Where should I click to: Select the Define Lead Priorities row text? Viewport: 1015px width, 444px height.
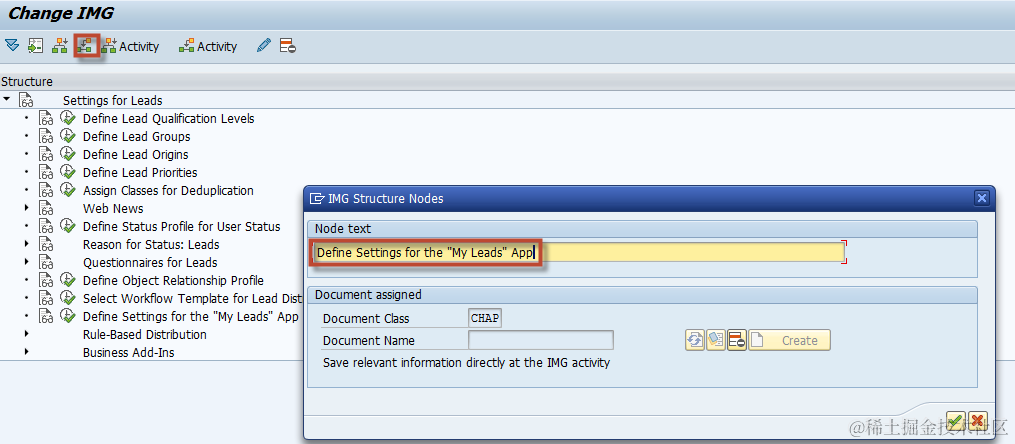[140, 172]
